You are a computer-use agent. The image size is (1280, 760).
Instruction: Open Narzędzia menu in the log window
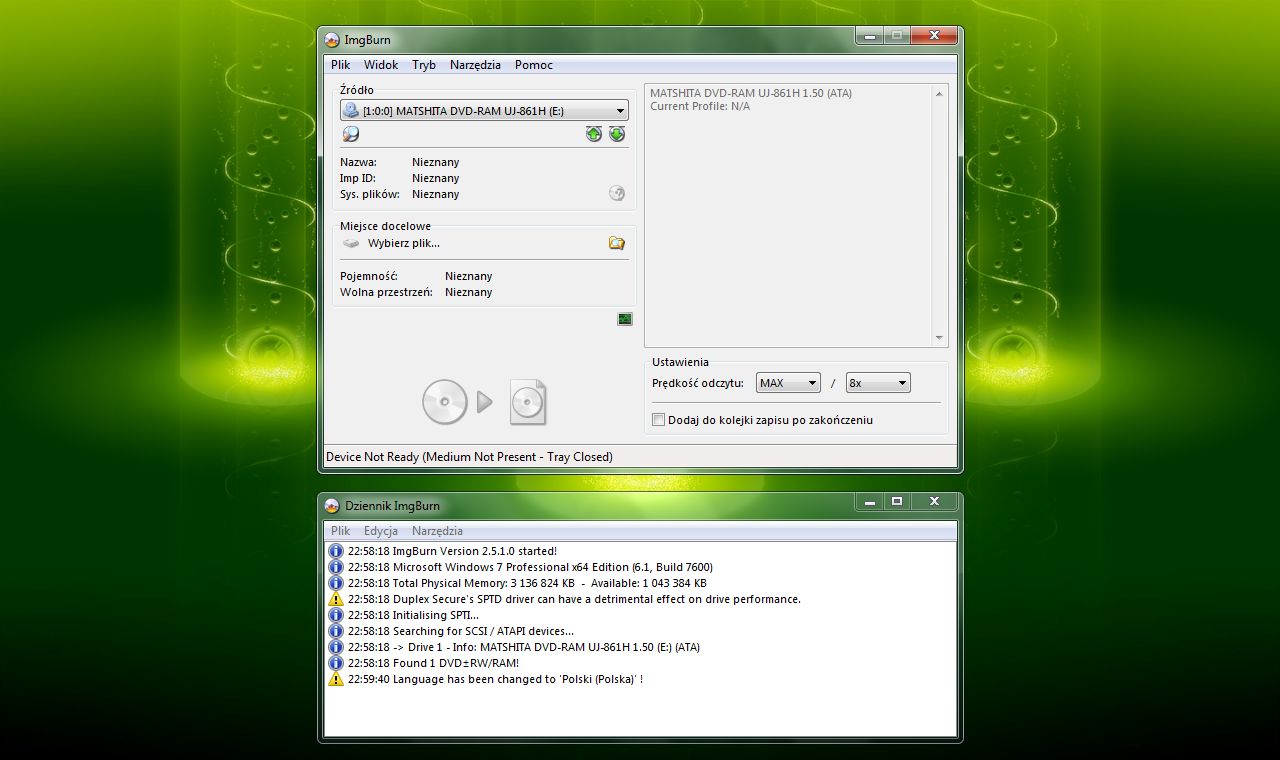437,531
